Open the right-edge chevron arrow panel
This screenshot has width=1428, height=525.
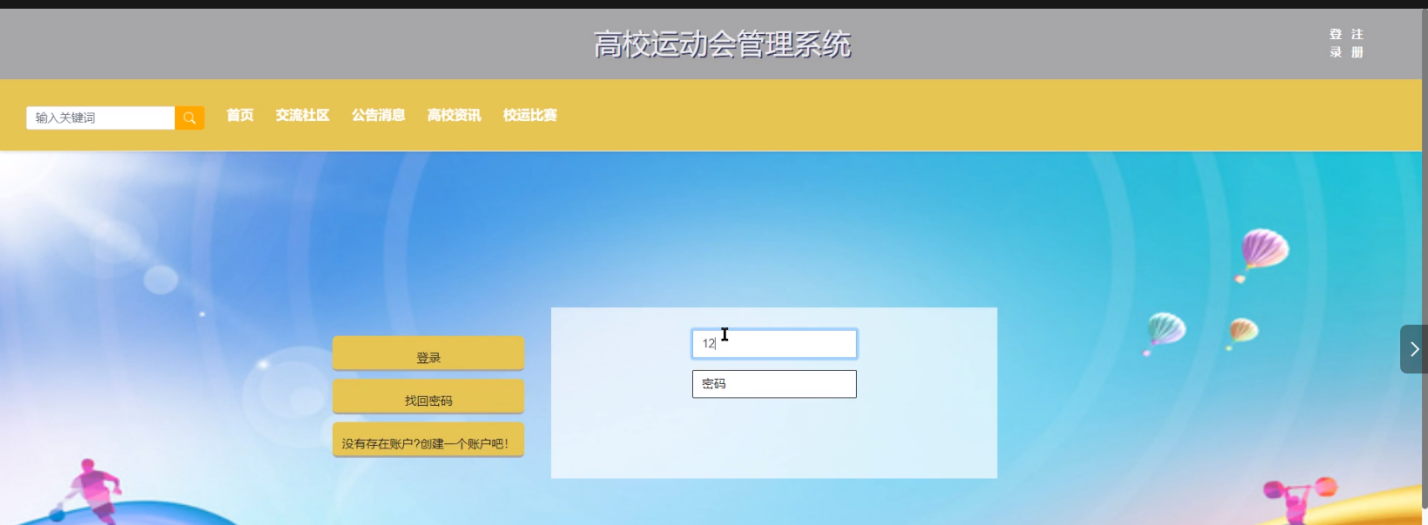[x=1414, y=349]
